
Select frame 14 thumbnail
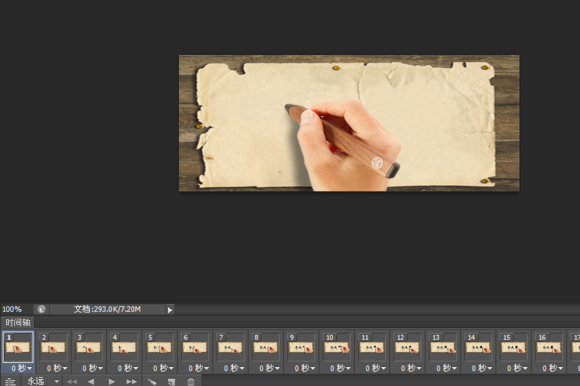coord(478,347)
